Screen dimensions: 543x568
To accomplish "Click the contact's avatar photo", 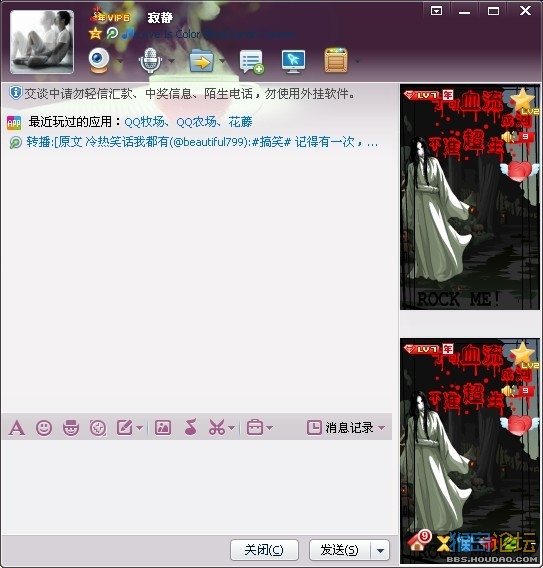I will pos(42,42).
